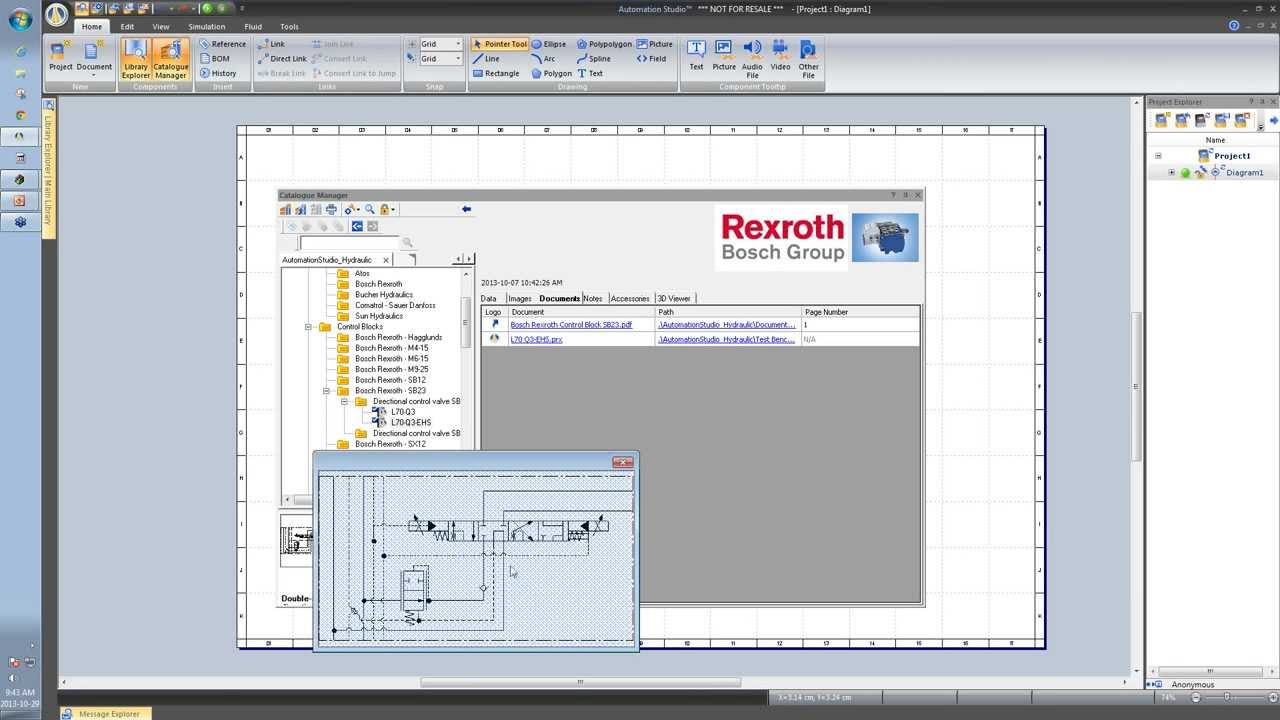Click the print icon in Catalogue Manager toolbar
The width and height of the screenshot is (1280, 720).
331,209
